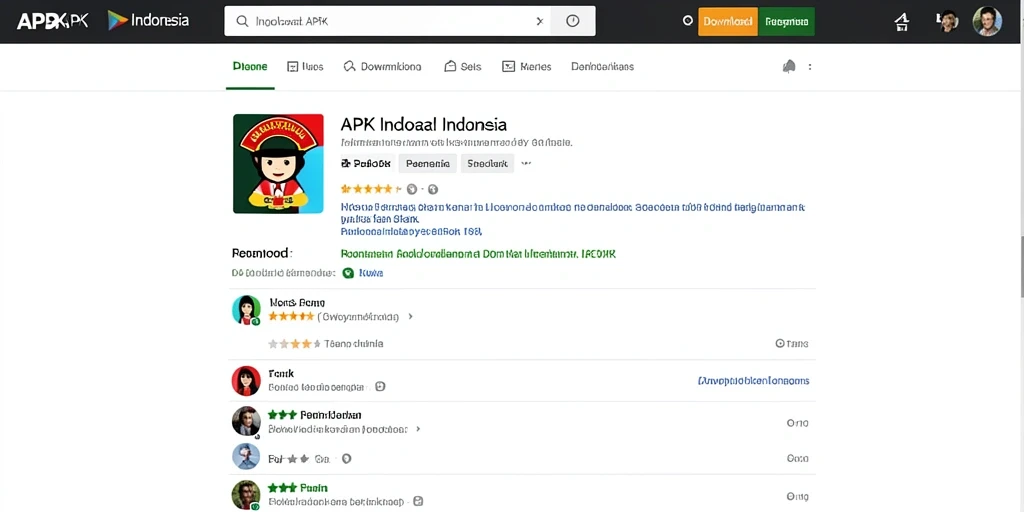Click the APK site logo in header
Viewport: 1024px width, 512px height.
tap(52, 21)
